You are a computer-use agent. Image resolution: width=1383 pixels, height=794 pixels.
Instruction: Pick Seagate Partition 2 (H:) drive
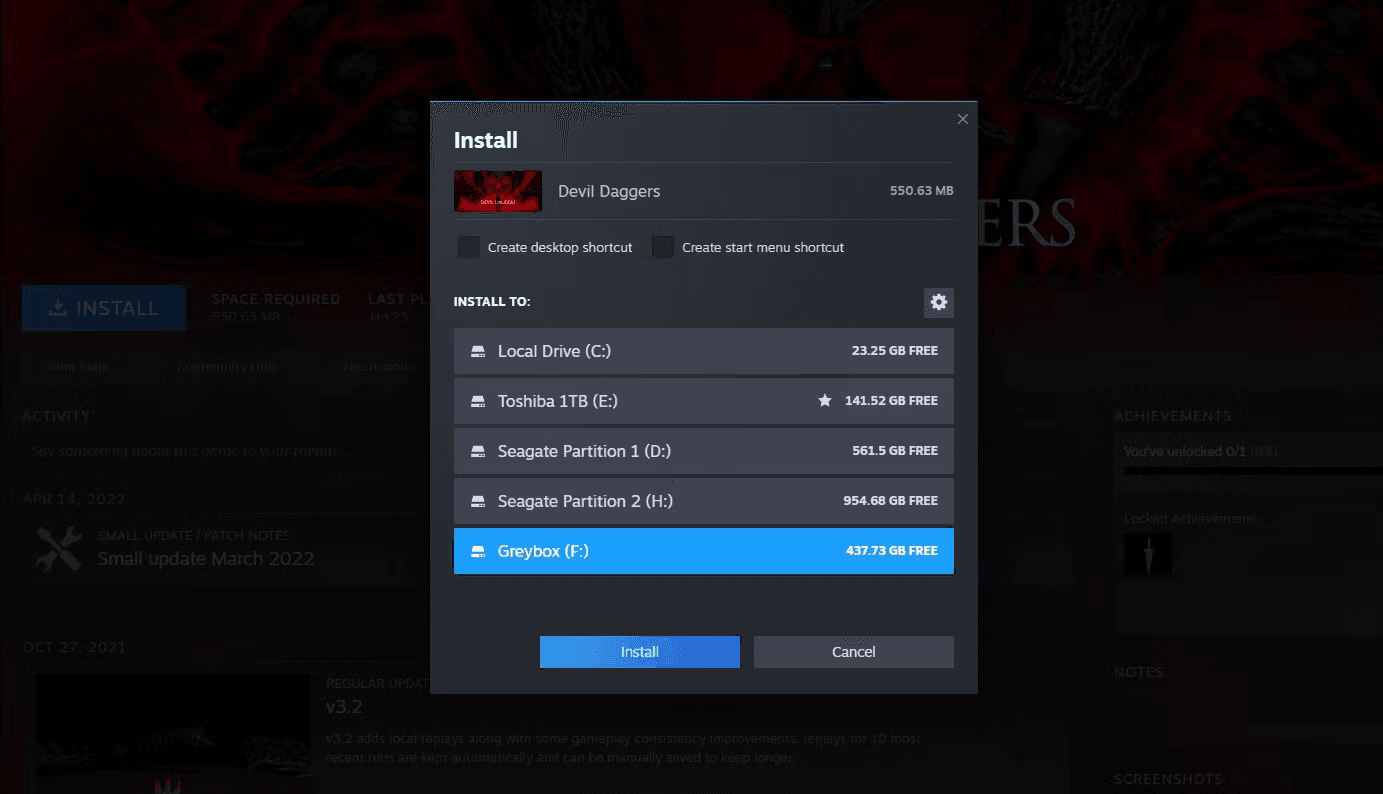pyautogui.click(x=703, y=501)
